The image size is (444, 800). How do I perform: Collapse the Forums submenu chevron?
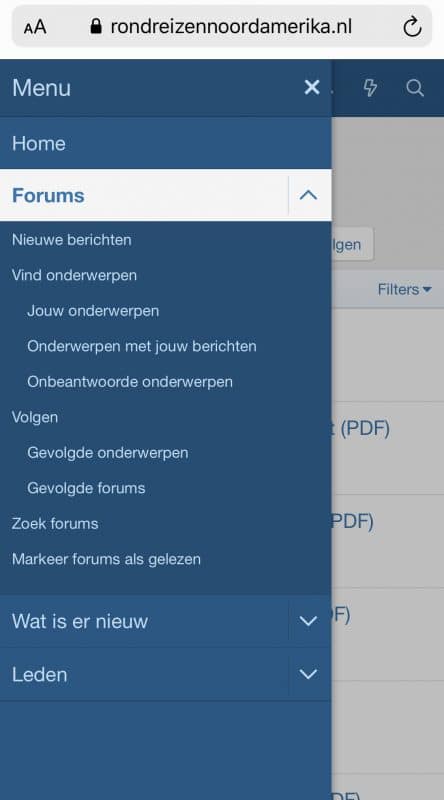click(308, 195)
